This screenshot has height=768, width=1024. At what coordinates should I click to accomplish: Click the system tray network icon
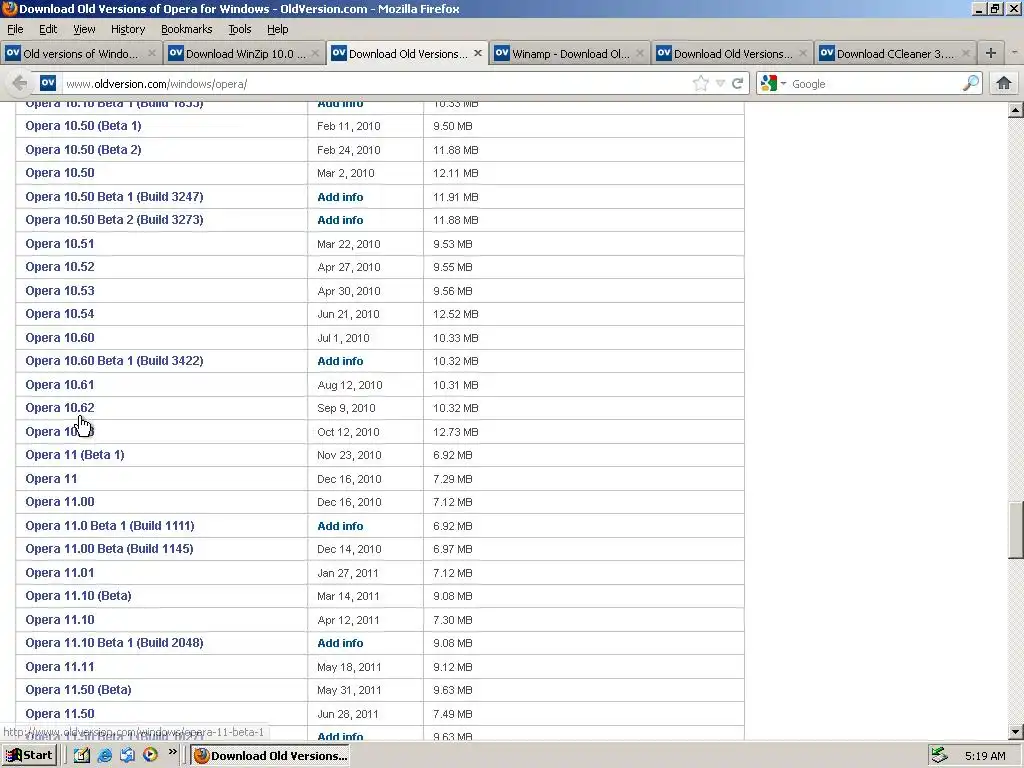[x=939, y=756]
